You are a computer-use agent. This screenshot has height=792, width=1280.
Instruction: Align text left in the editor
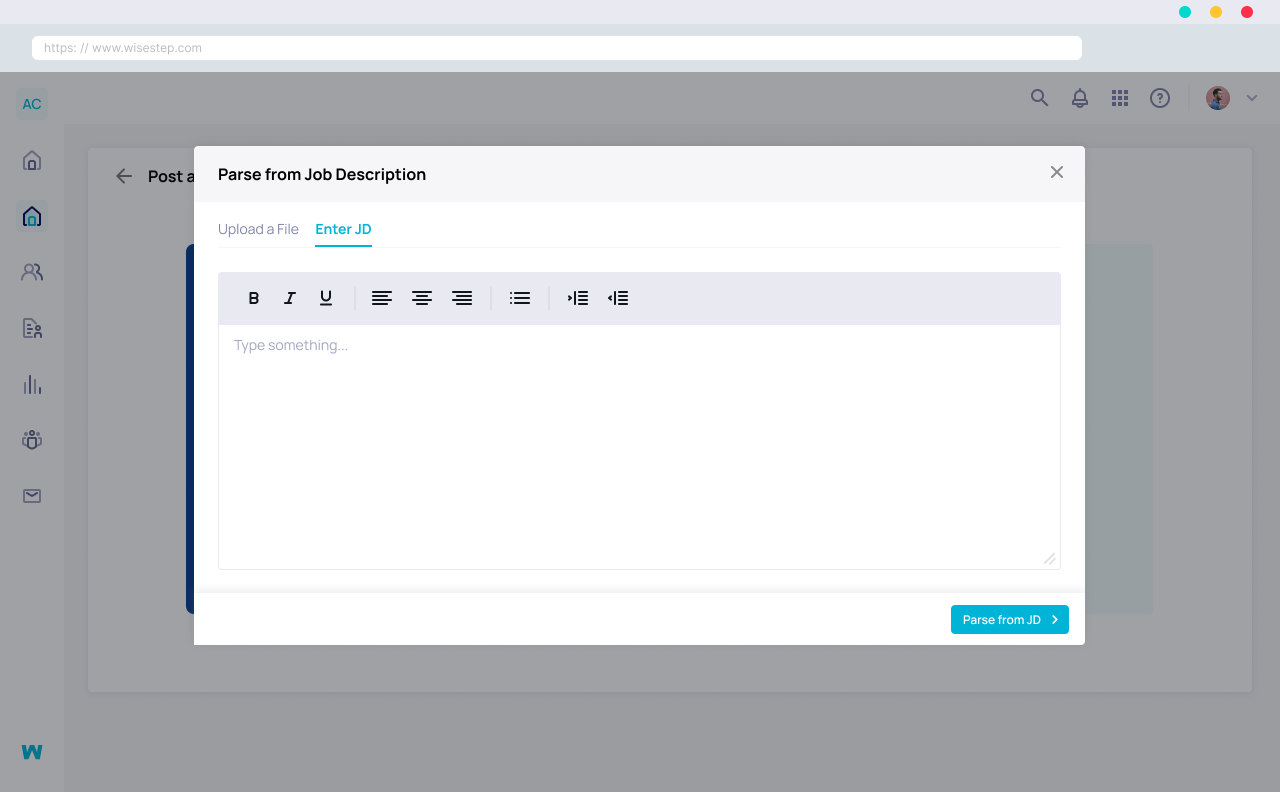[x=382, y=298]
